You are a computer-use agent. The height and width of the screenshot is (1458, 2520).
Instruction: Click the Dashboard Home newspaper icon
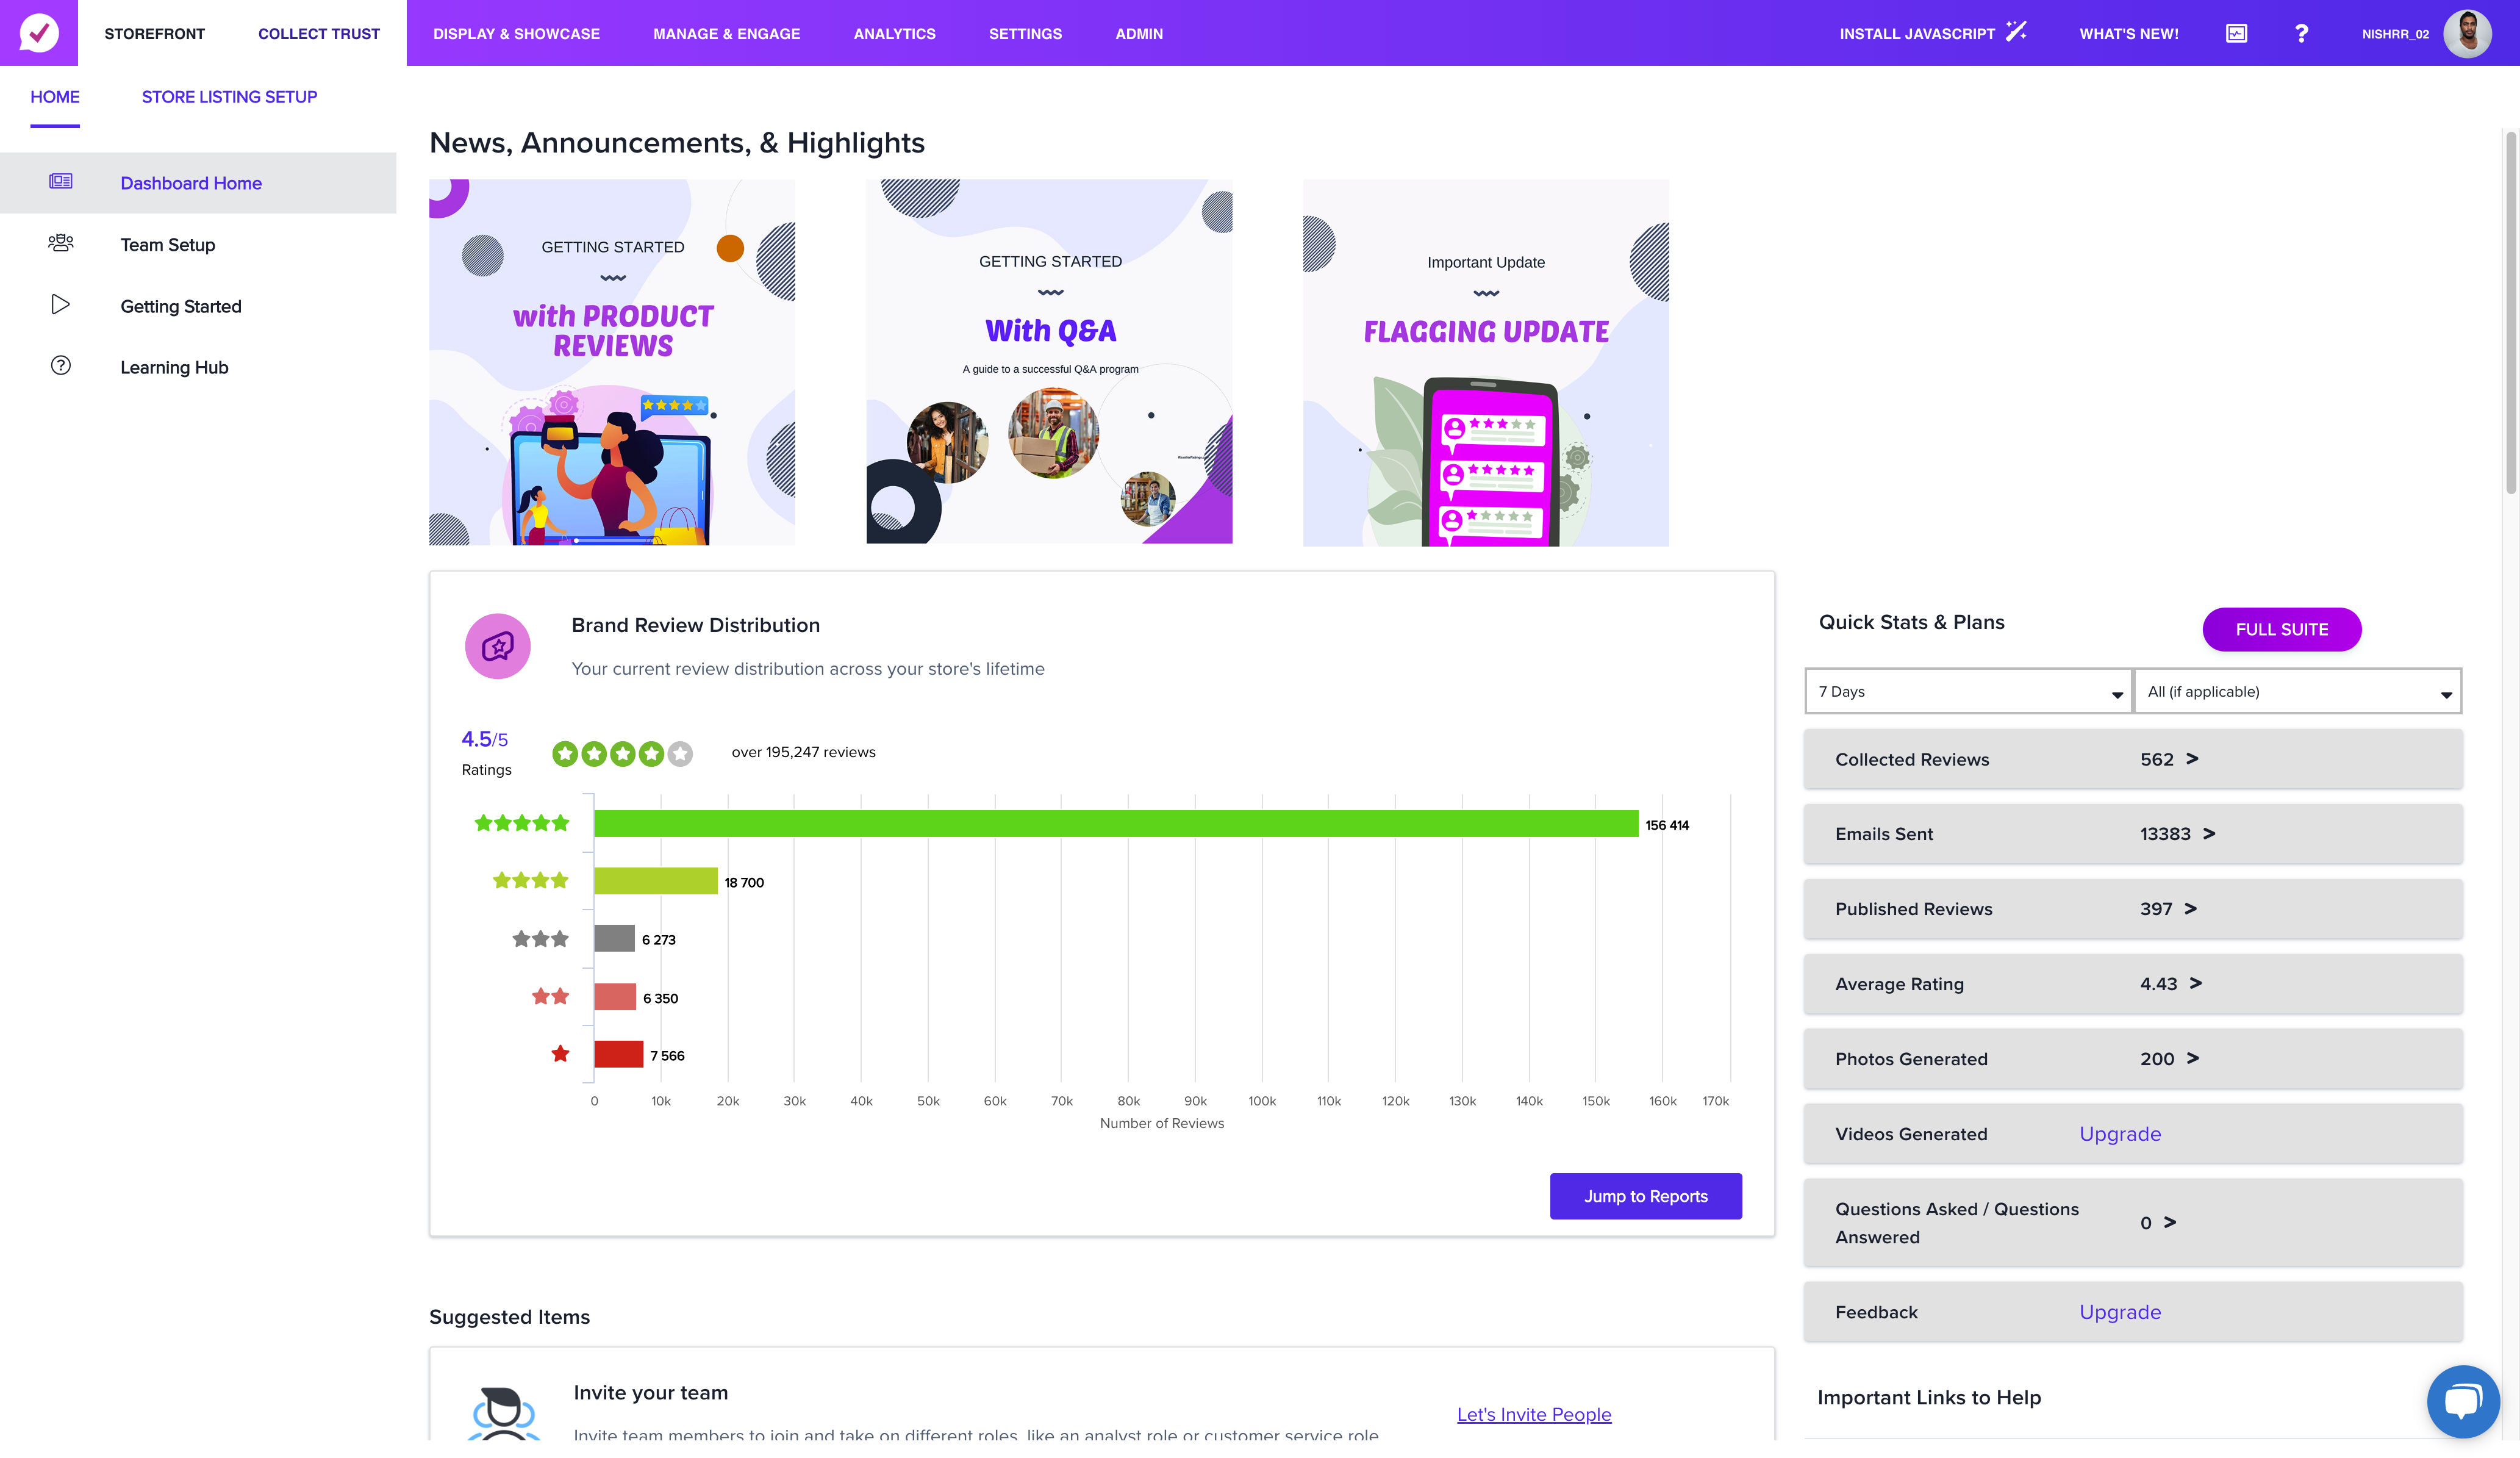click(61, 181)
